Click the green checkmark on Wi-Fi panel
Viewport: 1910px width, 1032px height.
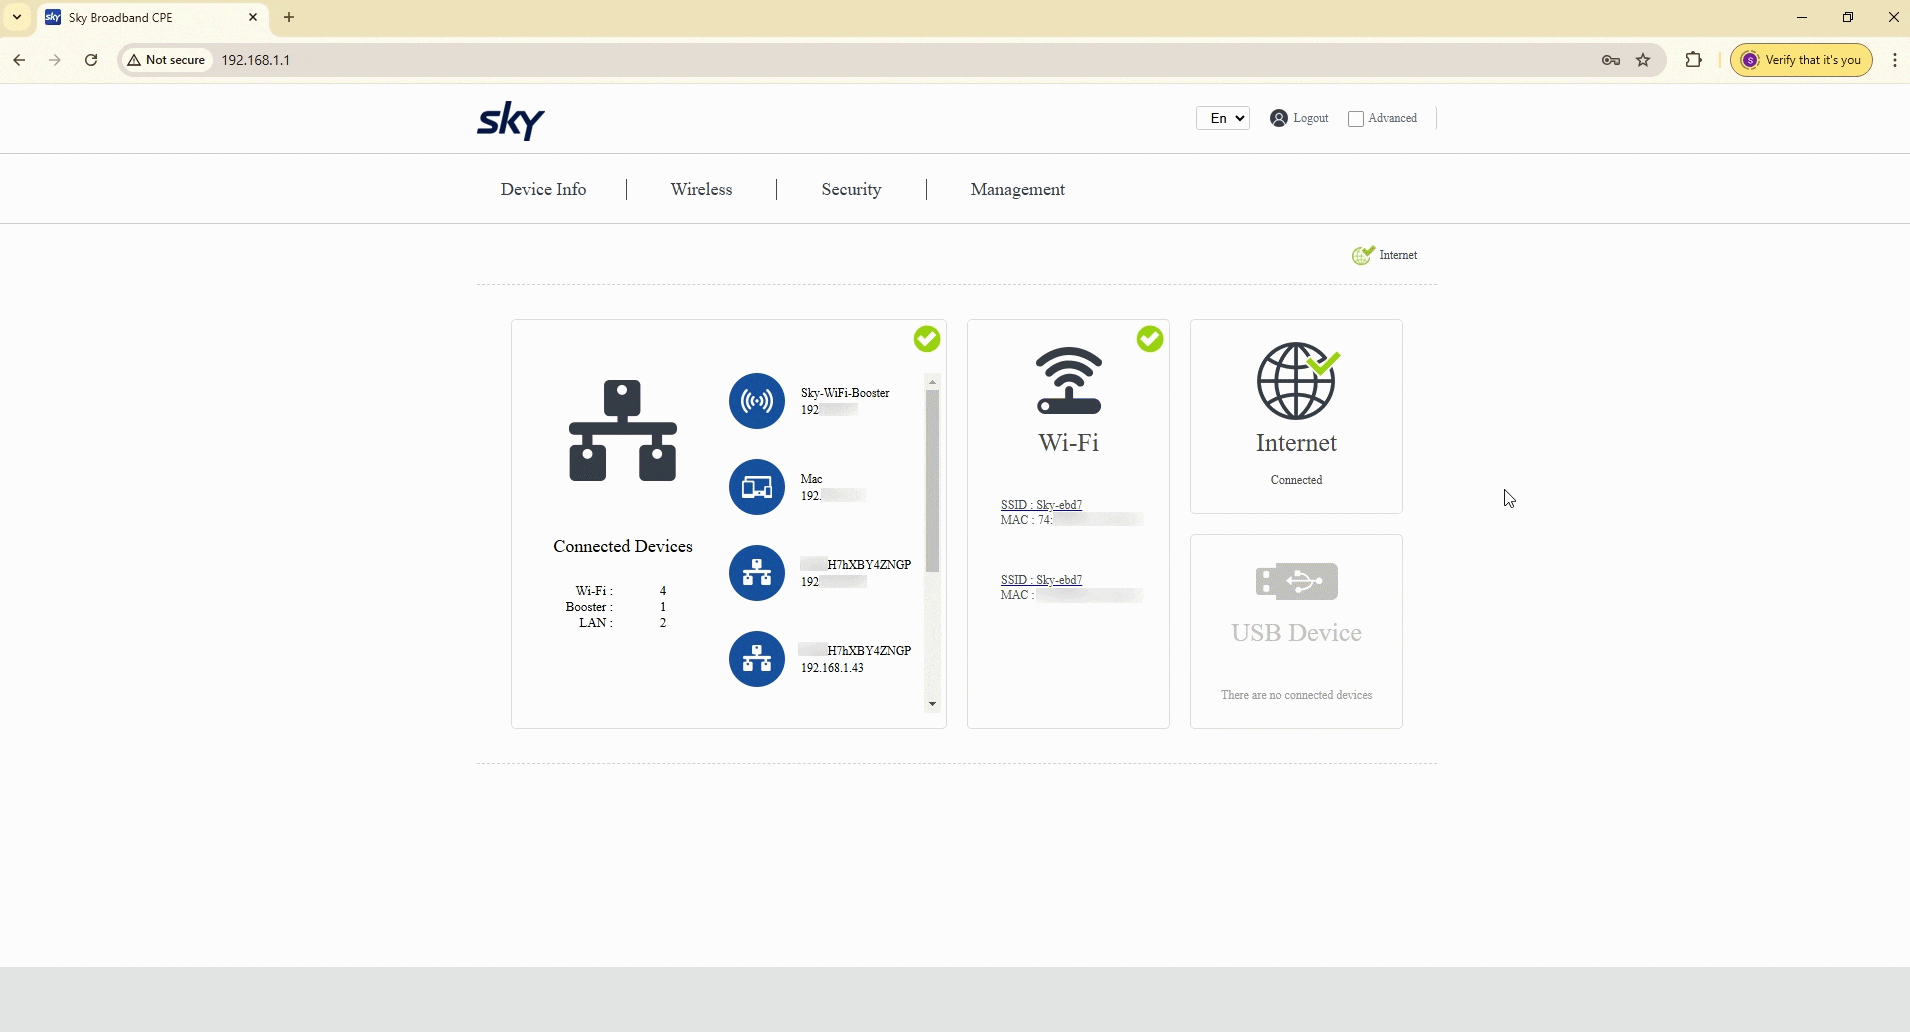click(1150, 339)
